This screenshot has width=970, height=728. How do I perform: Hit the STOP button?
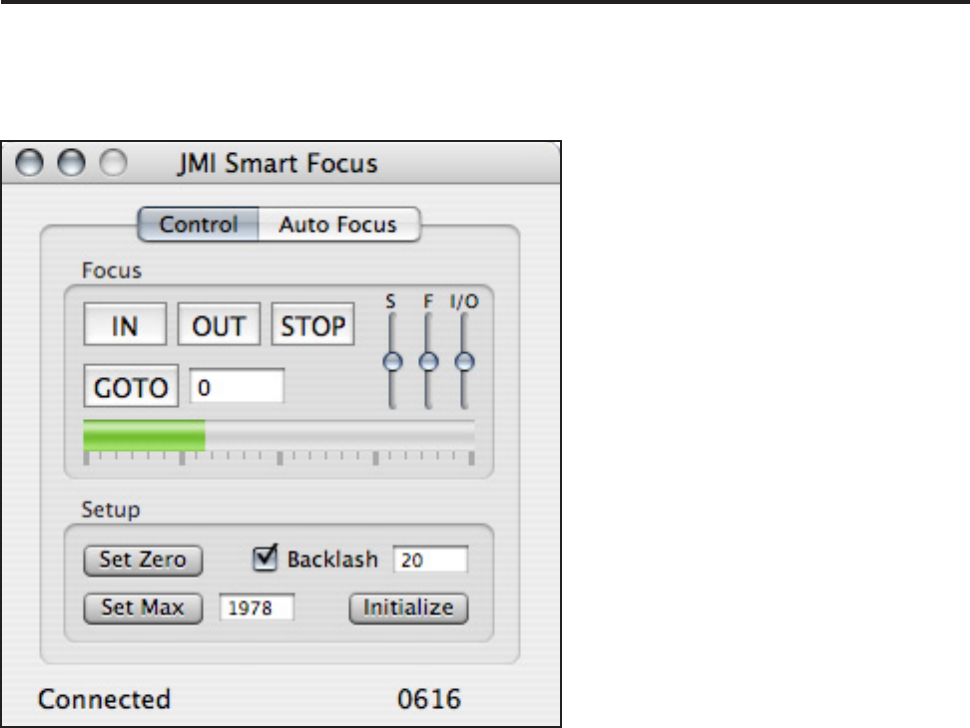313,324
